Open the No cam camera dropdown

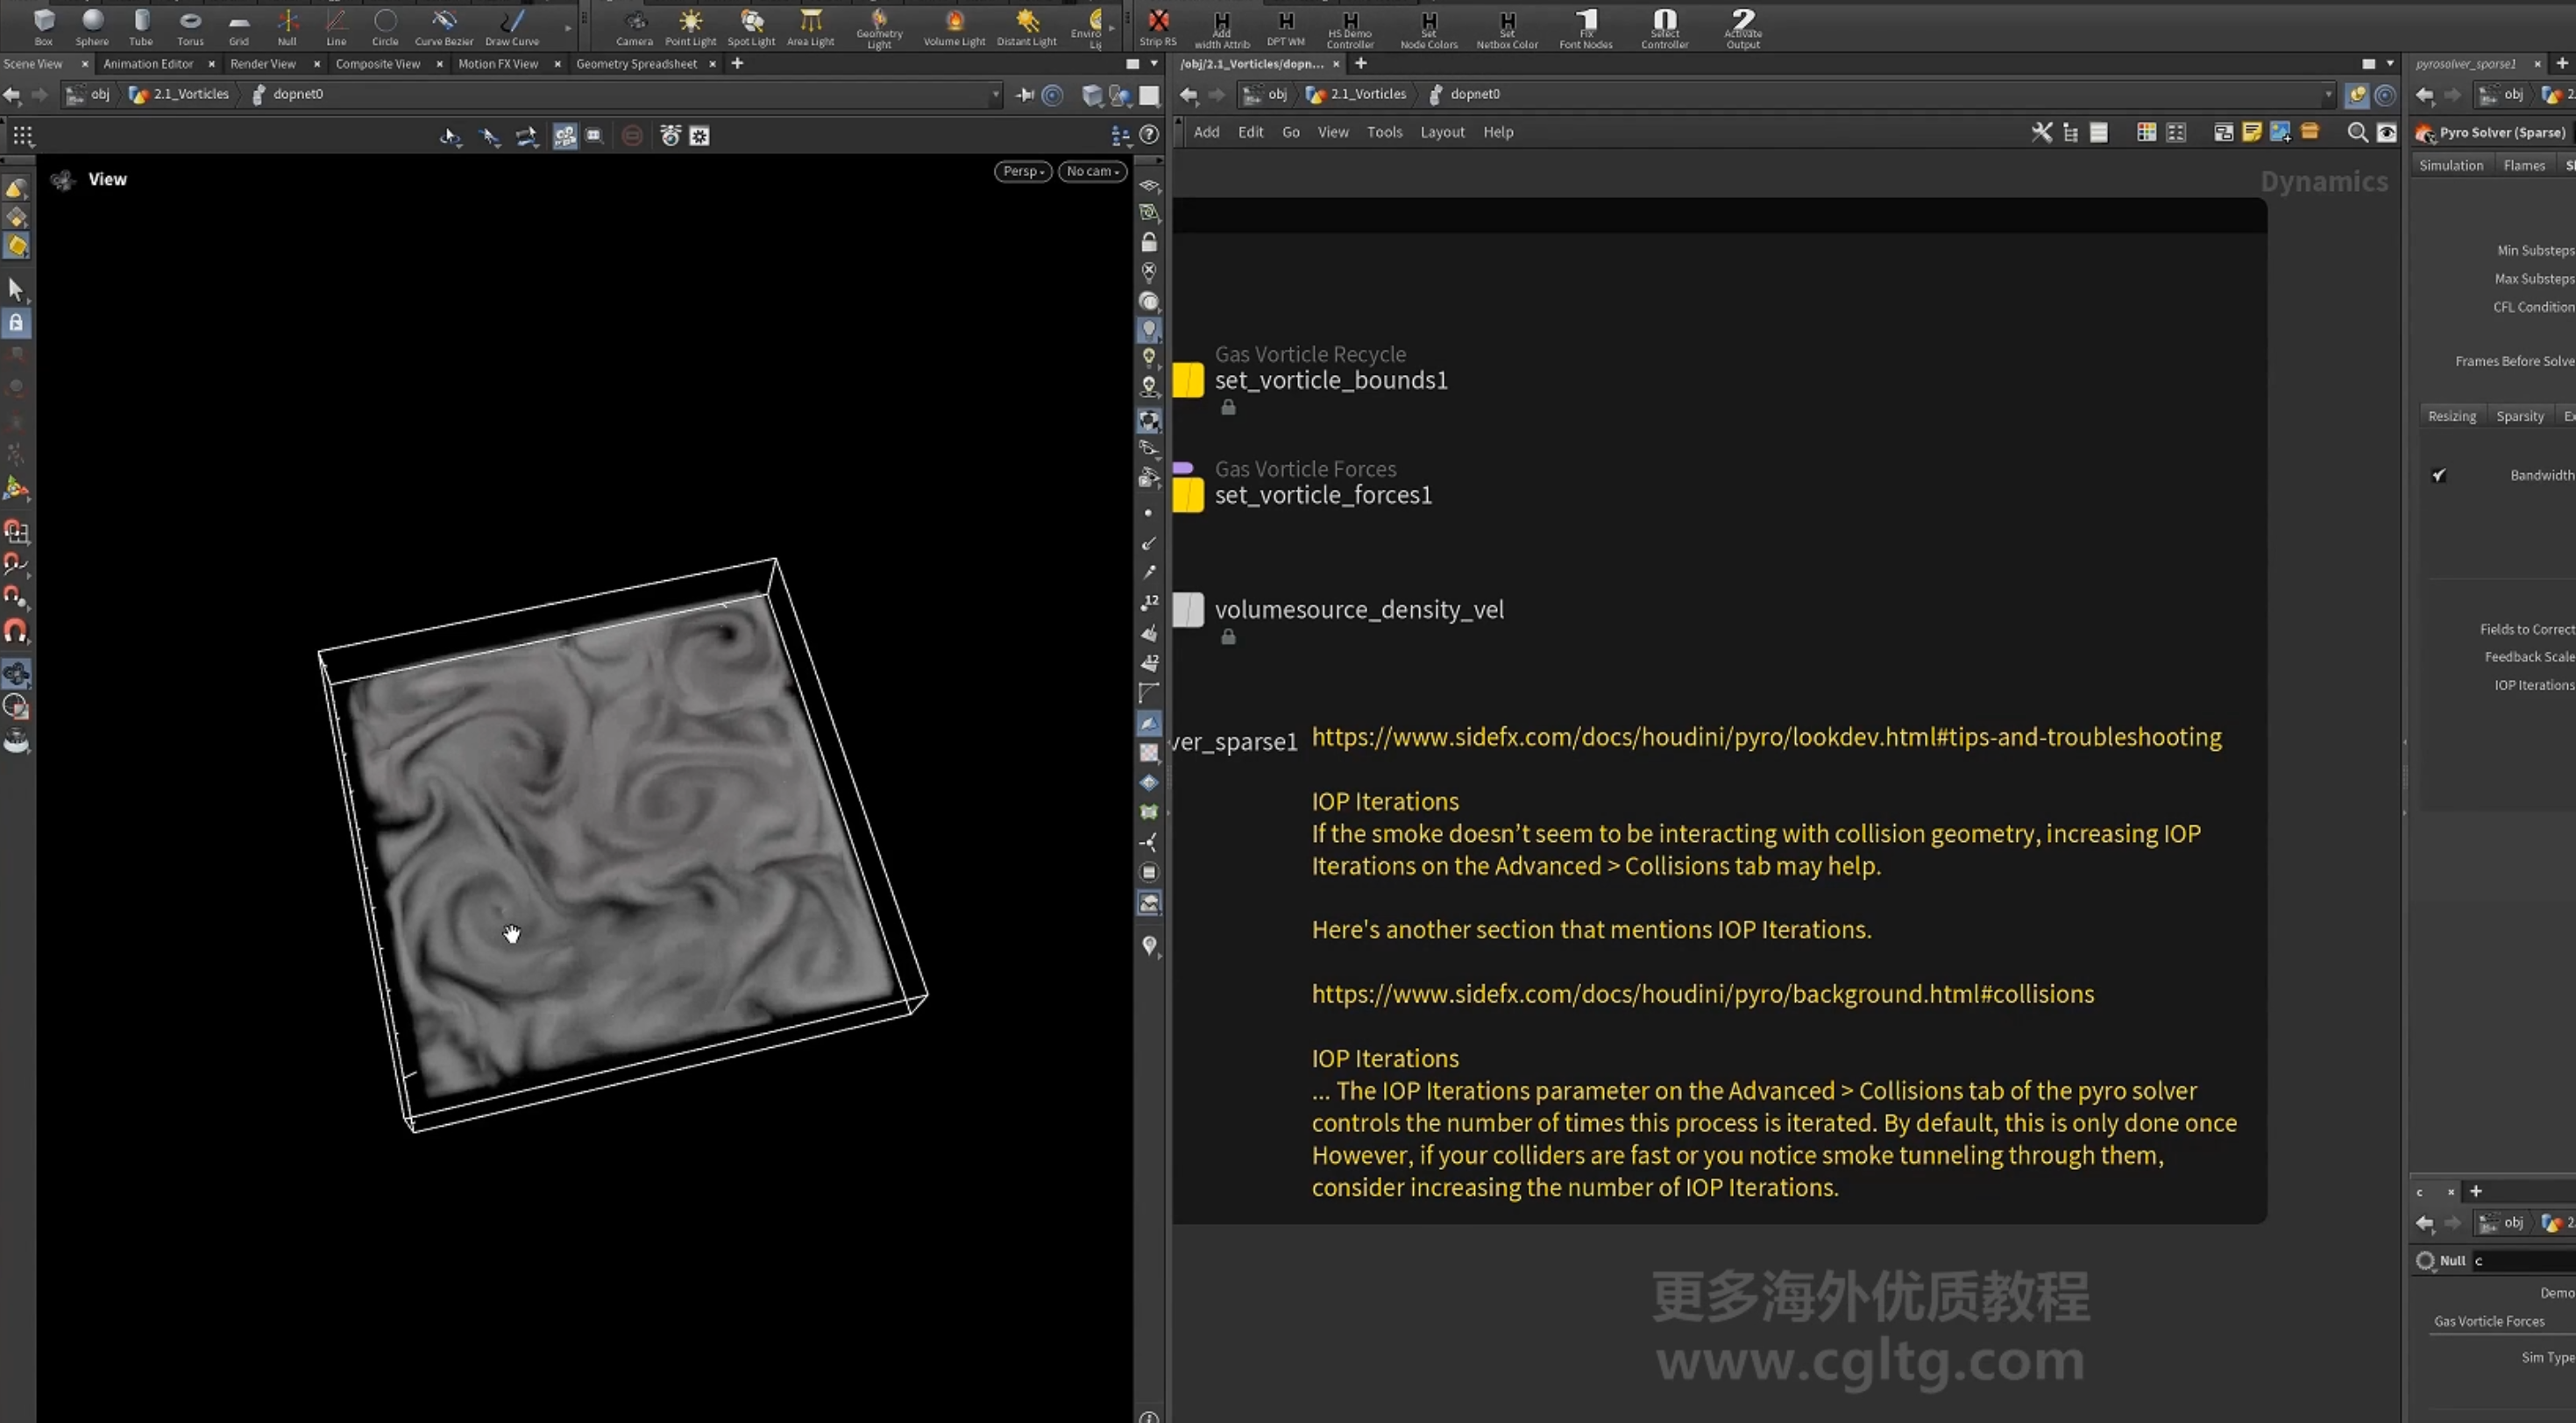point(1092,171)
